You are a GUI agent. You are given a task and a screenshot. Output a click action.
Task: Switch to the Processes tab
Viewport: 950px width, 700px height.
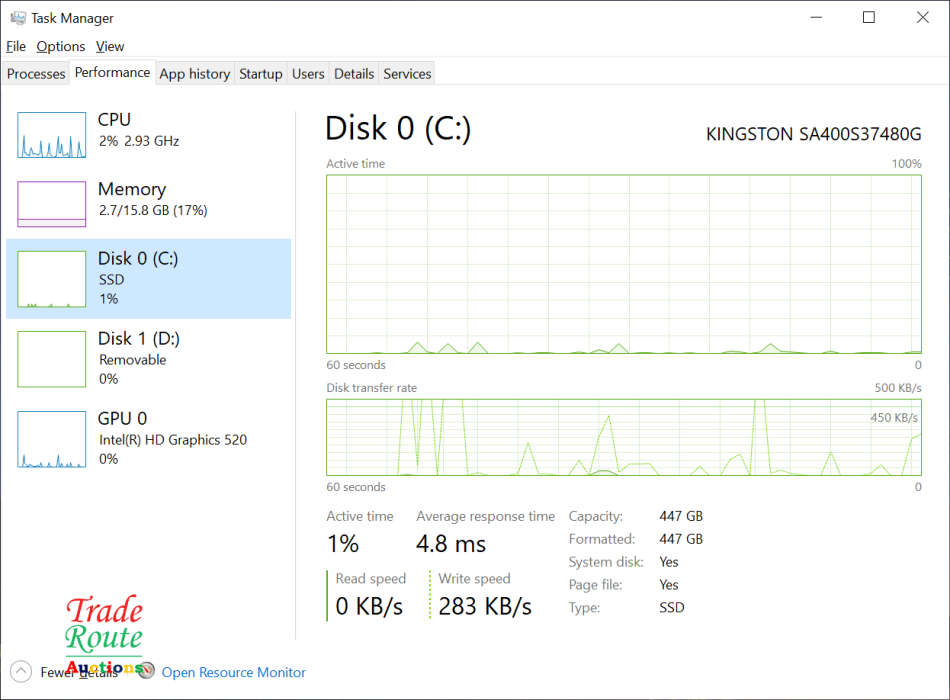click(x=36, y=74)
